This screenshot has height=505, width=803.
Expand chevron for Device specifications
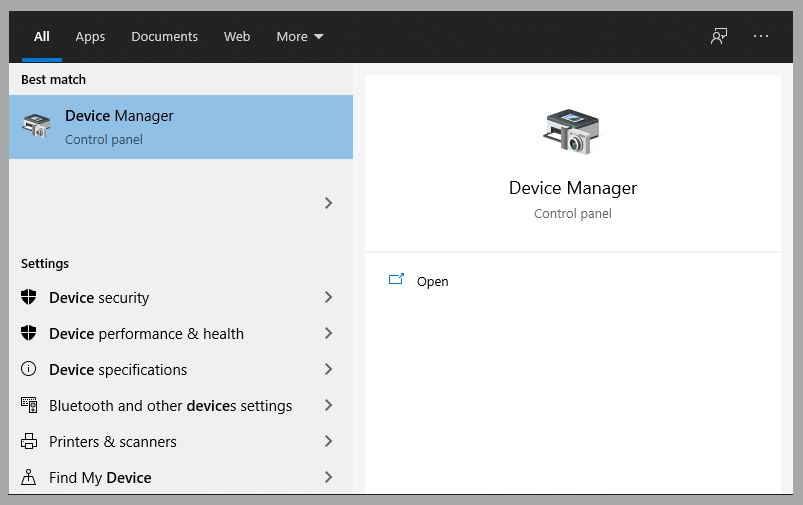pos(329,369)
